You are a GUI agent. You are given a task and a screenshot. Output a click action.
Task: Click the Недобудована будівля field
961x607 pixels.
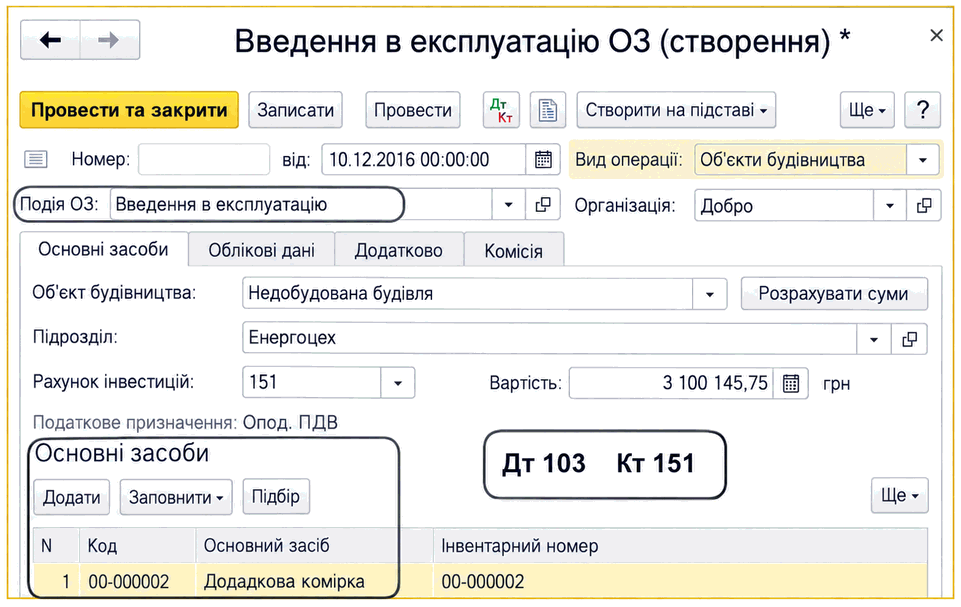(468, 294)
